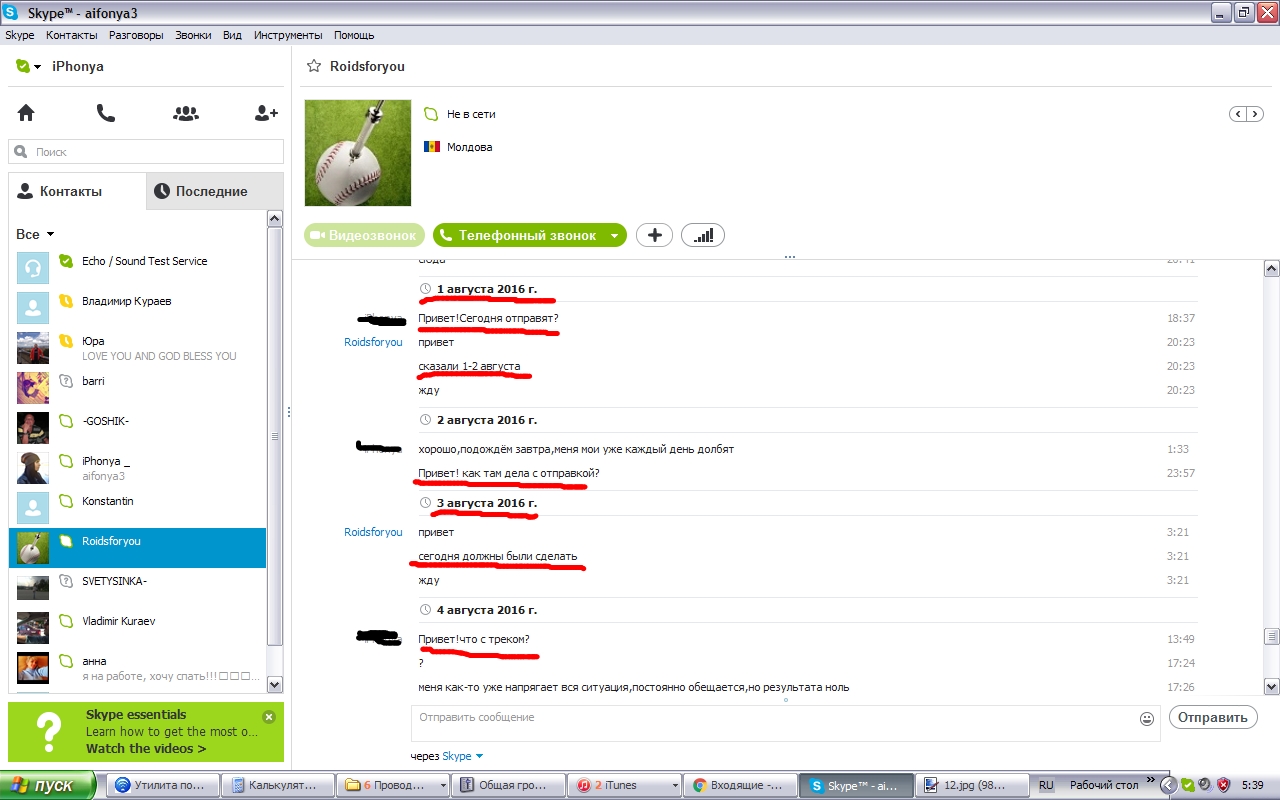
Task: Open the emoticon picker in message box
Action: coord(1147,718)
